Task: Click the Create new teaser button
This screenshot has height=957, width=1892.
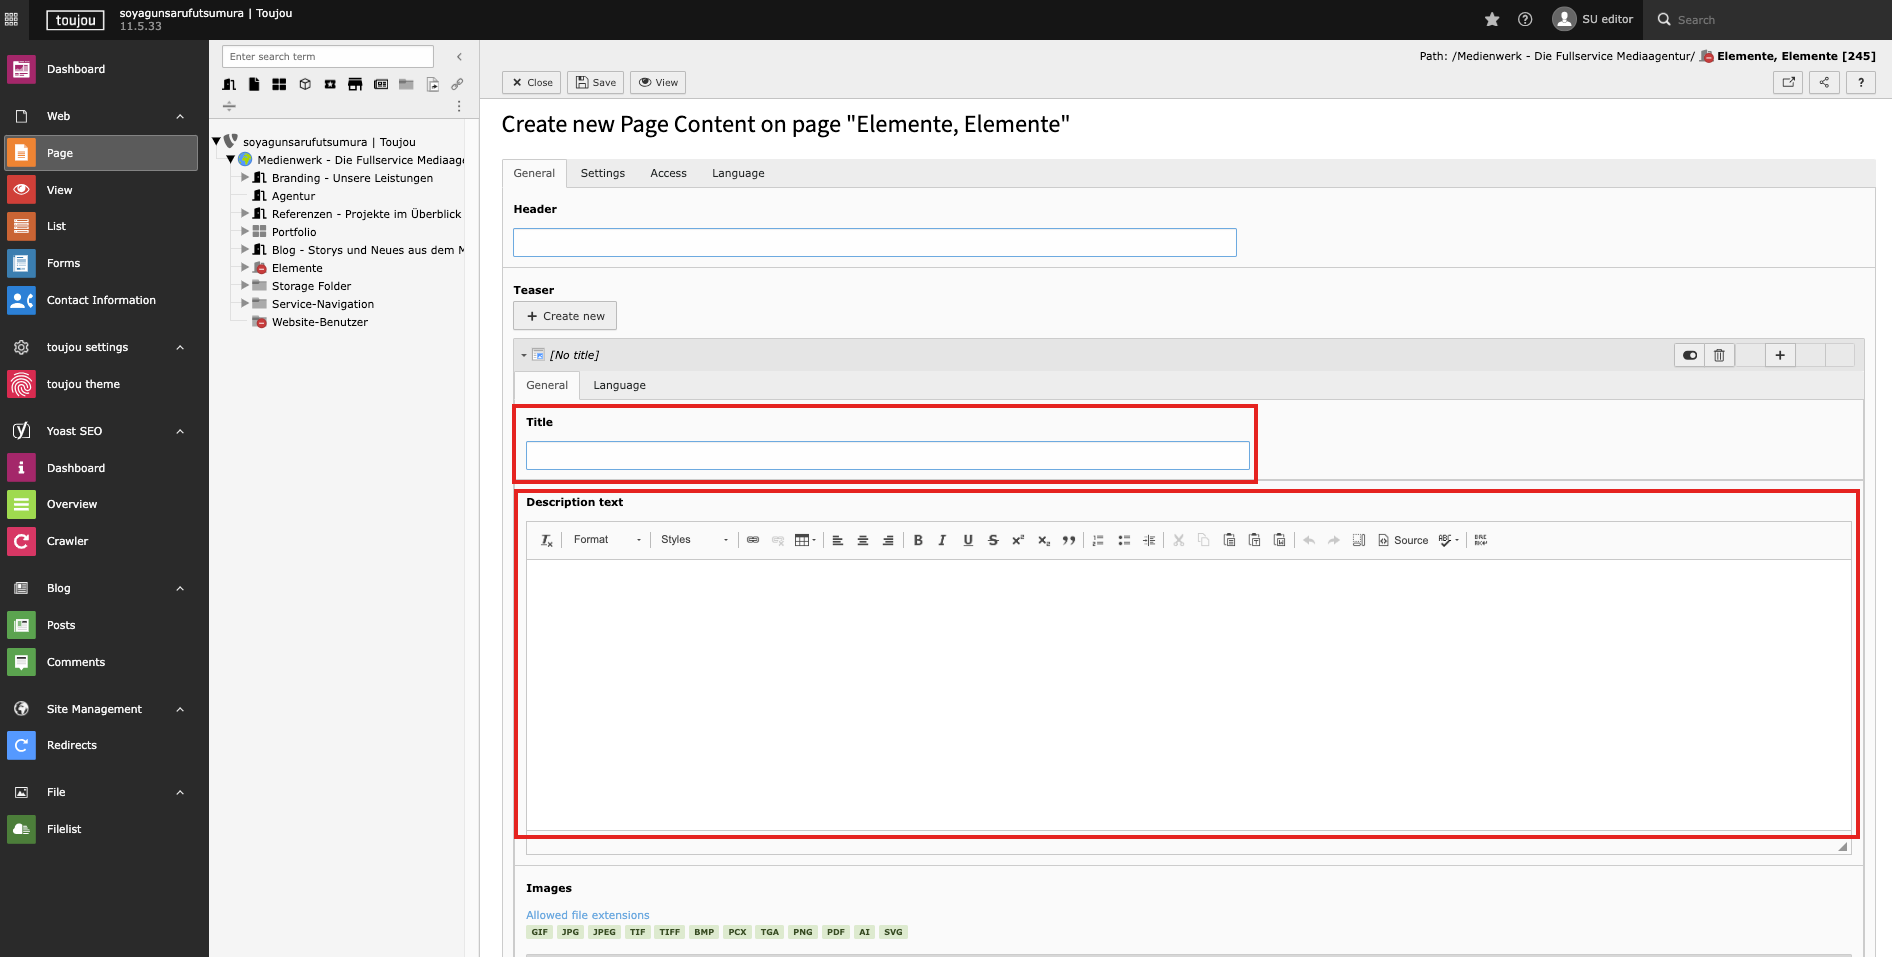Action: click(x=565, y=316)
